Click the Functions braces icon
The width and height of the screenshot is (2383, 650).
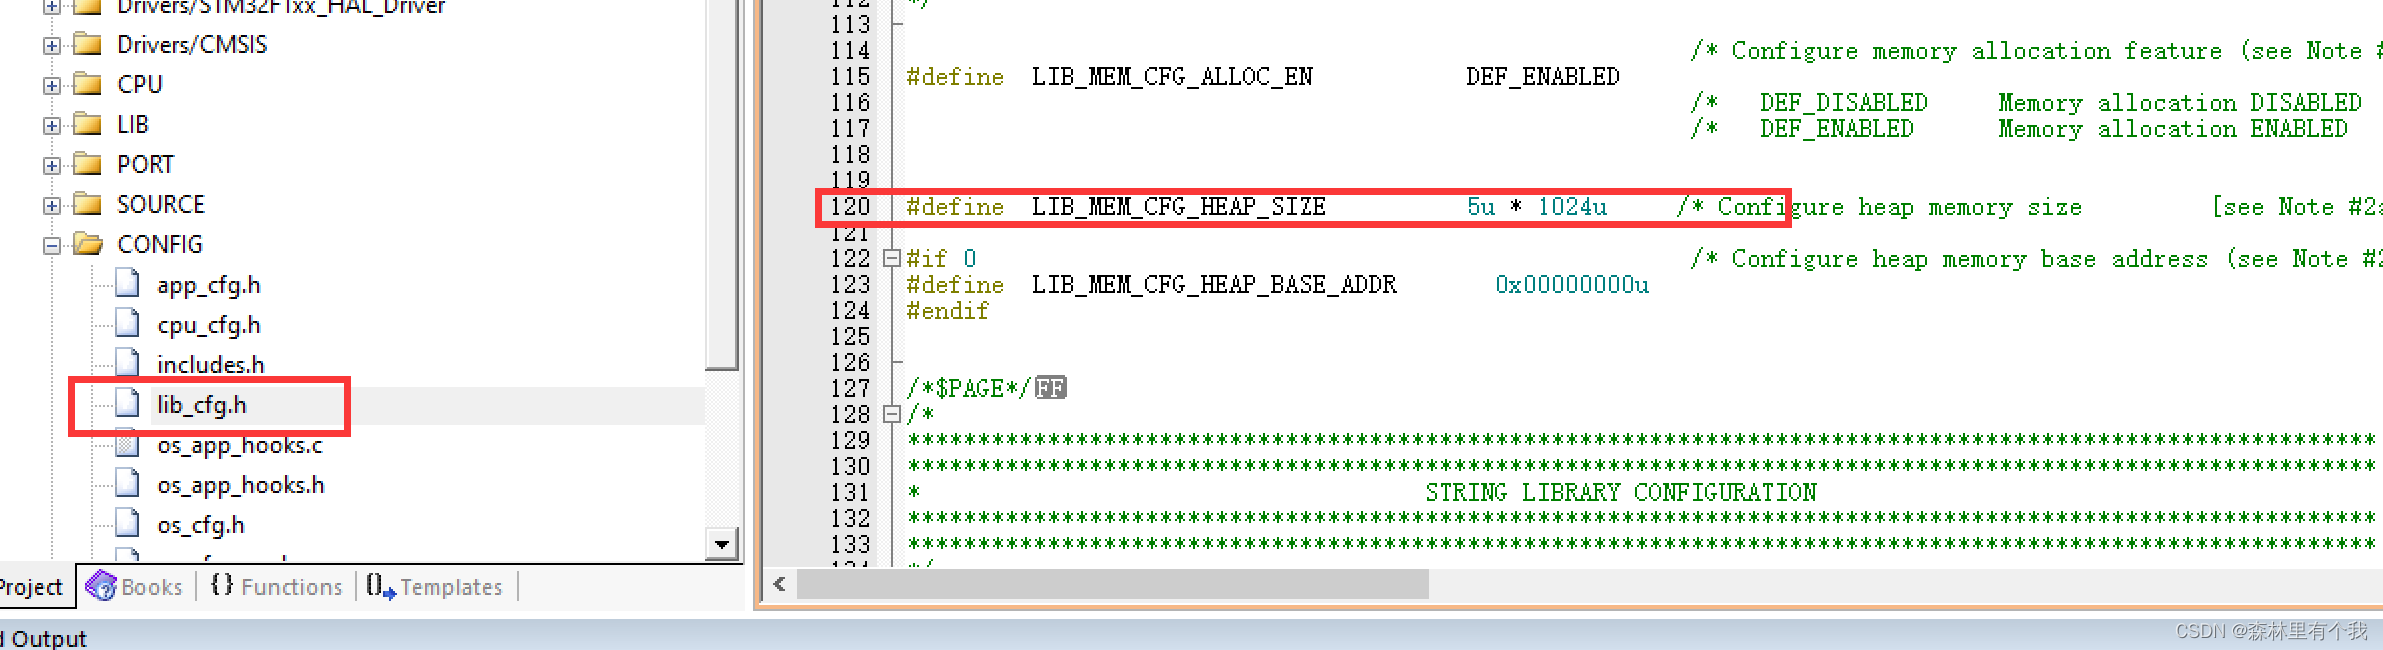222,585
